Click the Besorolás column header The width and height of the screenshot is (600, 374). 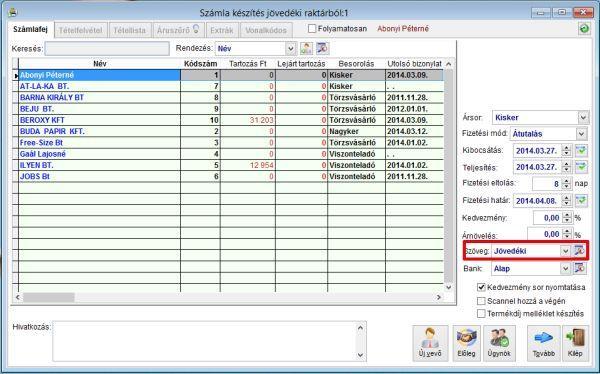[356, 64]
